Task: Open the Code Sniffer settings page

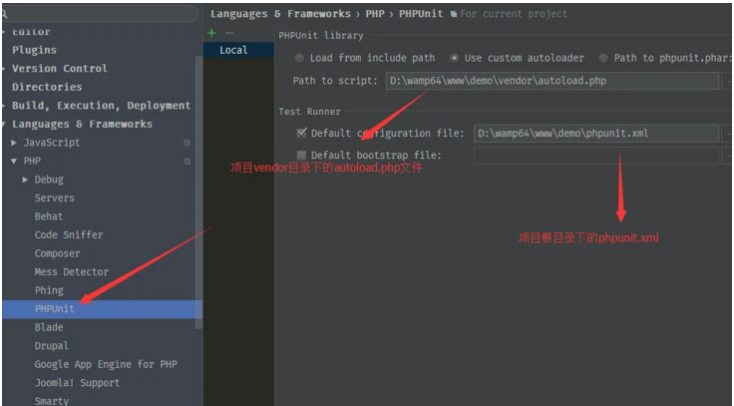Action: (x=69, y=235)
